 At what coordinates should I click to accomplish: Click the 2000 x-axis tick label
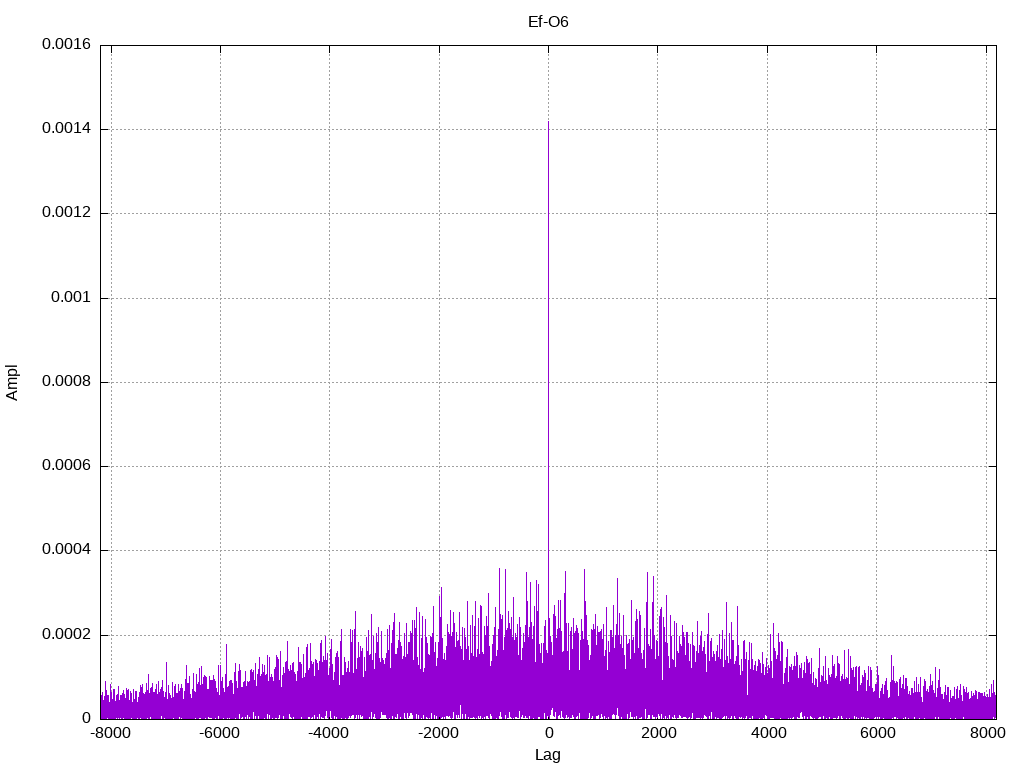pyautogui.click(x=658, y=733)
